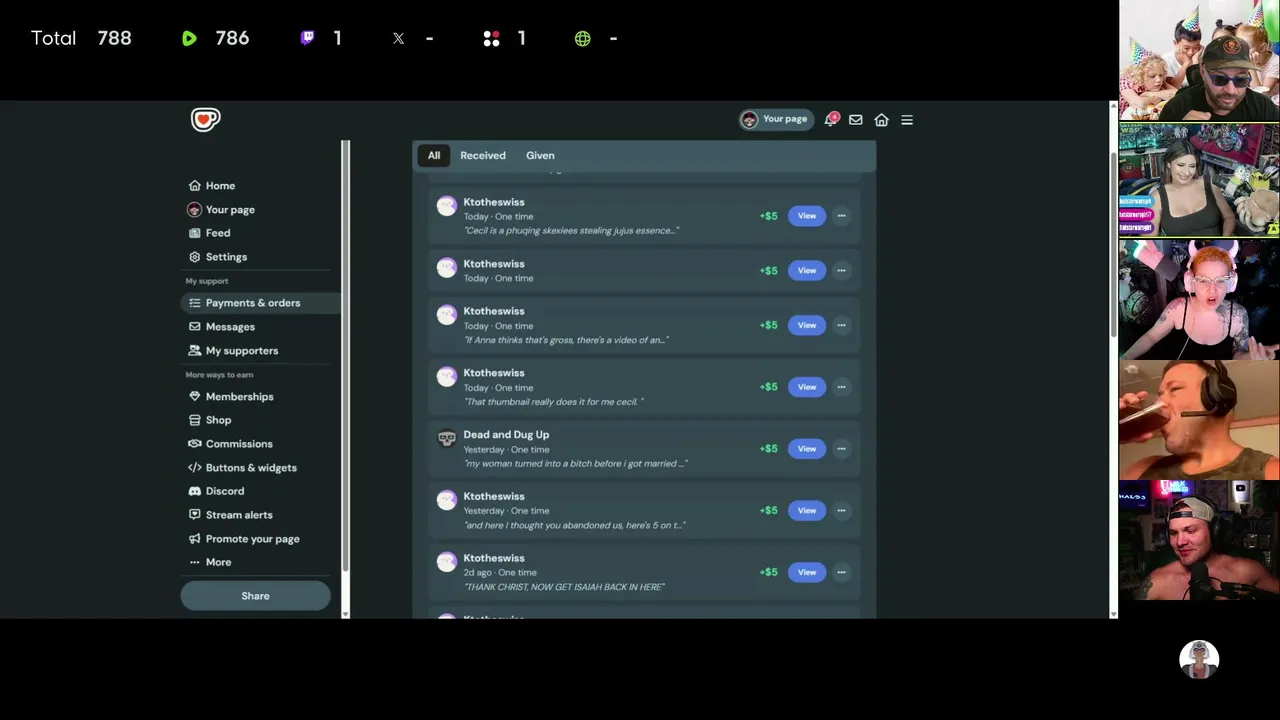
Task: Click the main page vertical scrollbar
Action: 1113,245
